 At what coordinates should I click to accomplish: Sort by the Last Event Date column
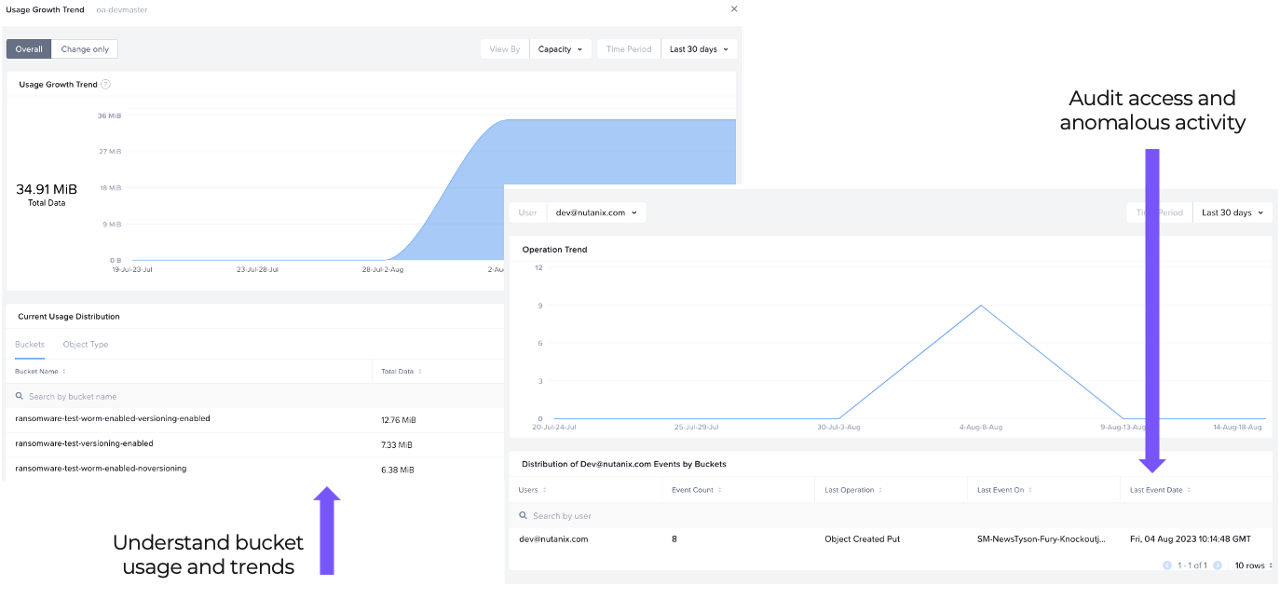click(x=1190, y=490)
